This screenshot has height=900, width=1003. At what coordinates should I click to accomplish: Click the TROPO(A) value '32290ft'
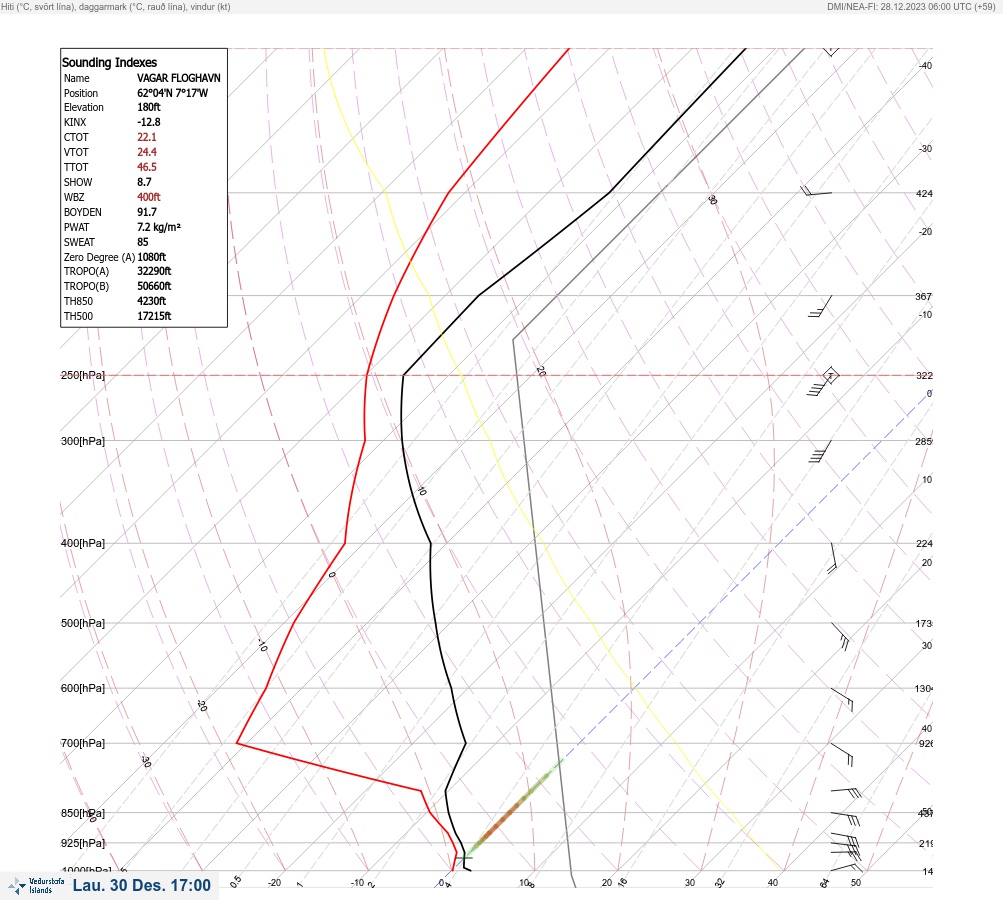click(154, 271)
